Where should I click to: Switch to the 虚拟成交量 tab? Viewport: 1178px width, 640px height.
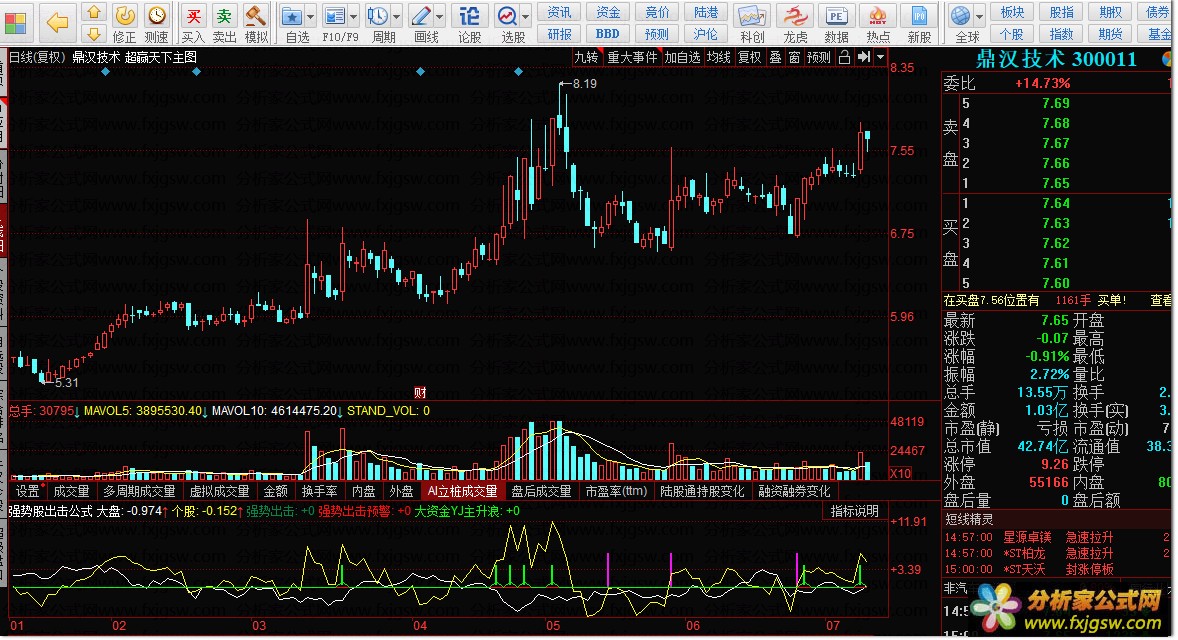219,491
